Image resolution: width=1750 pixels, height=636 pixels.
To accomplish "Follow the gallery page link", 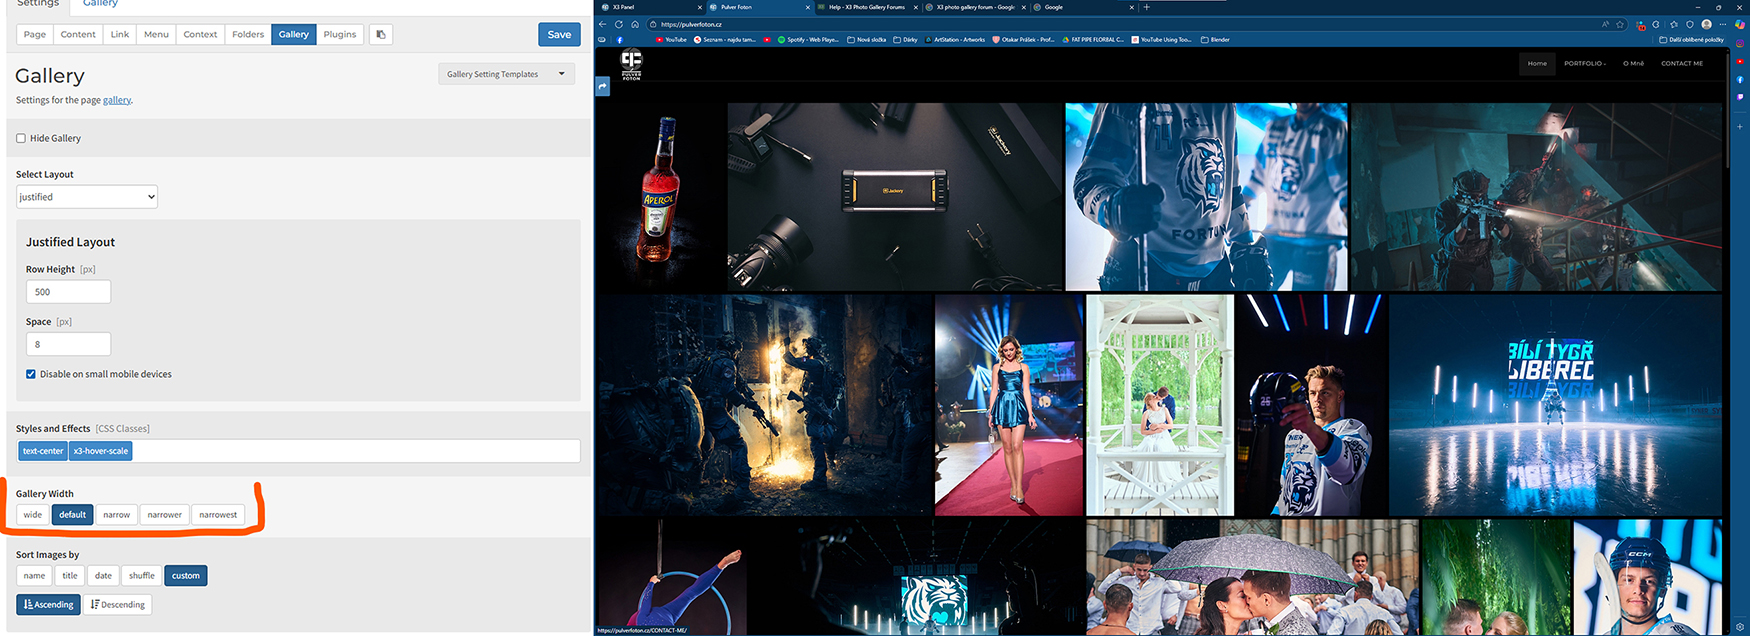I will tap(117, 100).
